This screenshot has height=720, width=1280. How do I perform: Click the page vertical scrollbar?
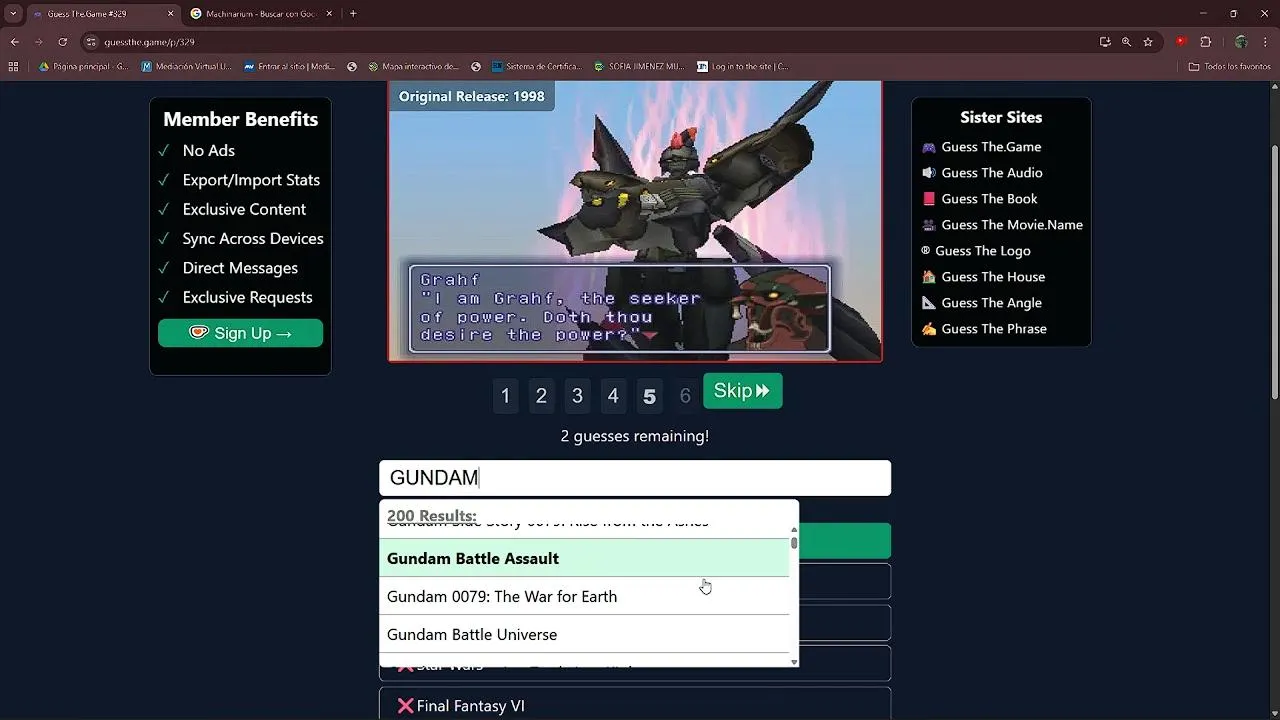[1274, 270]
